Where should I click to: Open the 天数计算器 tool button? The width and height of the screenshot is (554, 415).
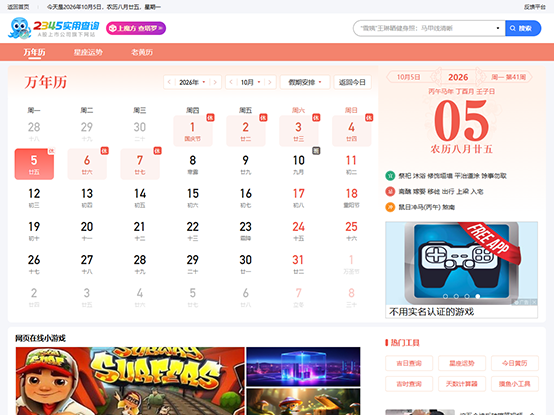pos(461,384)
